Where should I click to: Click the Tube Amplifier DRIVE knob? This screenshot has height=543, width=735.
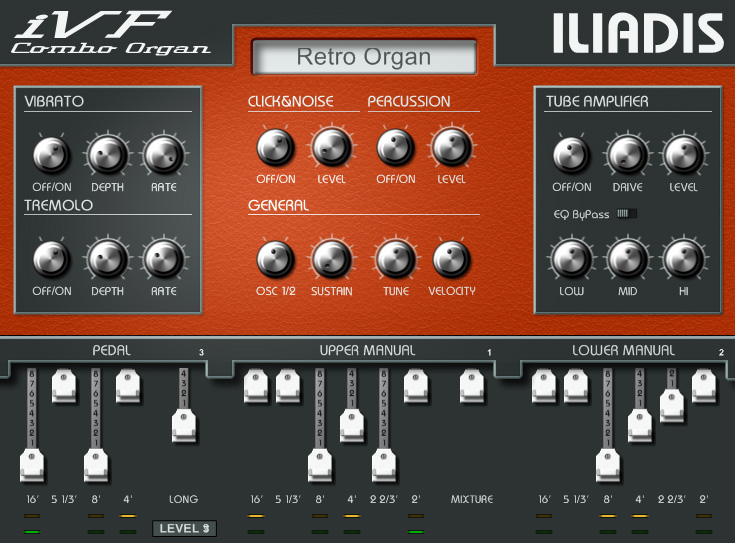point(627,155)
